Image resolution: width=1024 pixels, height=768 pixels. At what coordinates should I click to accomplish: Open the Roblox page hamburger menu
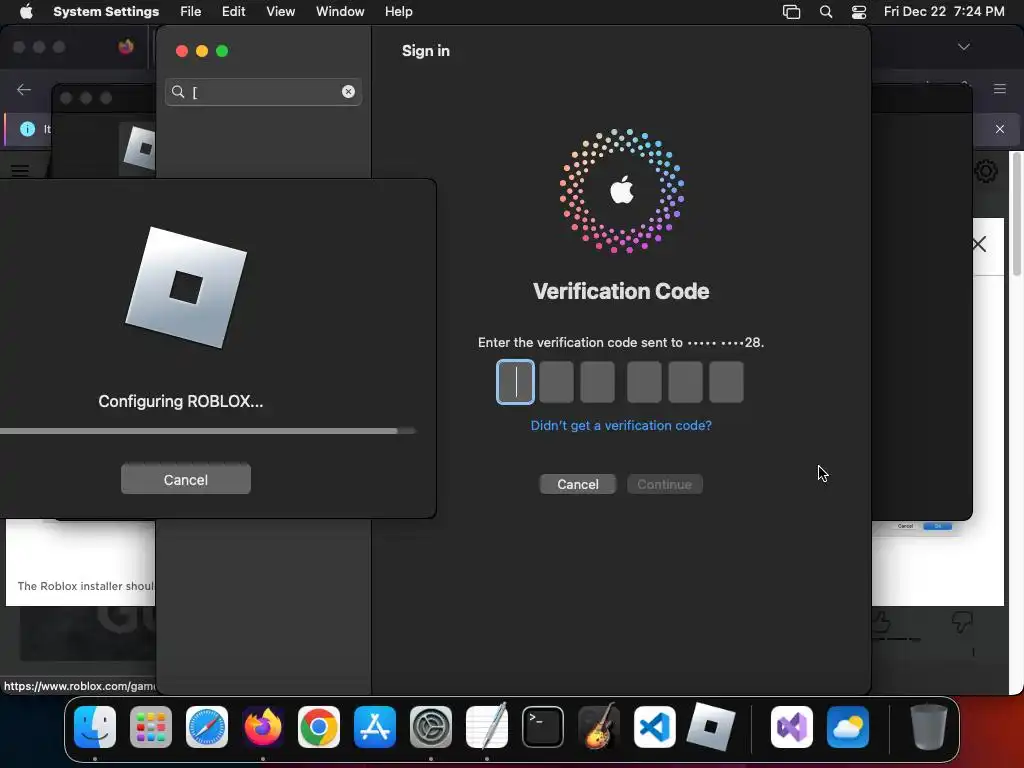(20, 170)
